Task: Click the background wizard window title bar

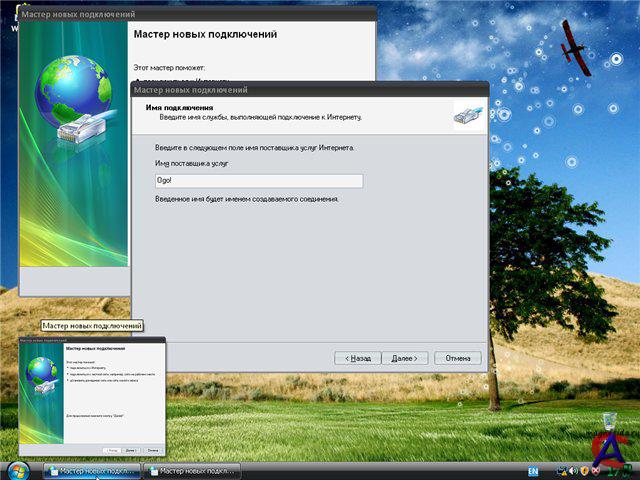Action: click(x=200, y=14)
